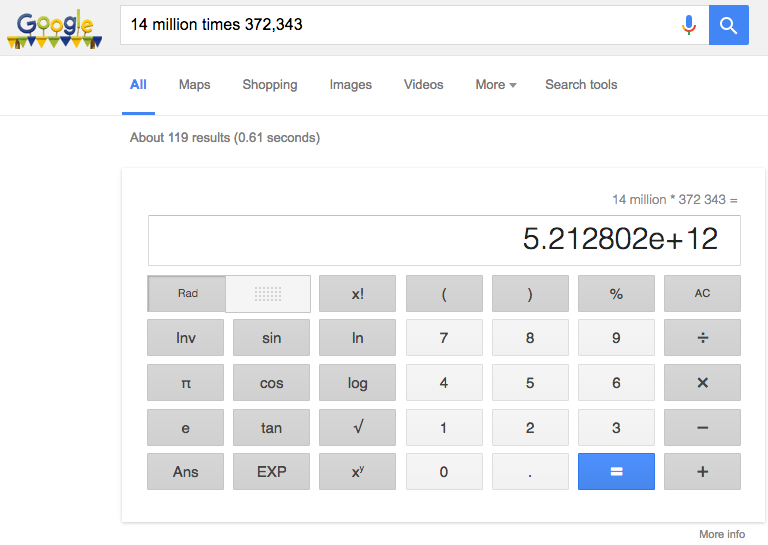Expand the More search categories dropdown
This screenshot has width=768, height=545.
point(495,85)
